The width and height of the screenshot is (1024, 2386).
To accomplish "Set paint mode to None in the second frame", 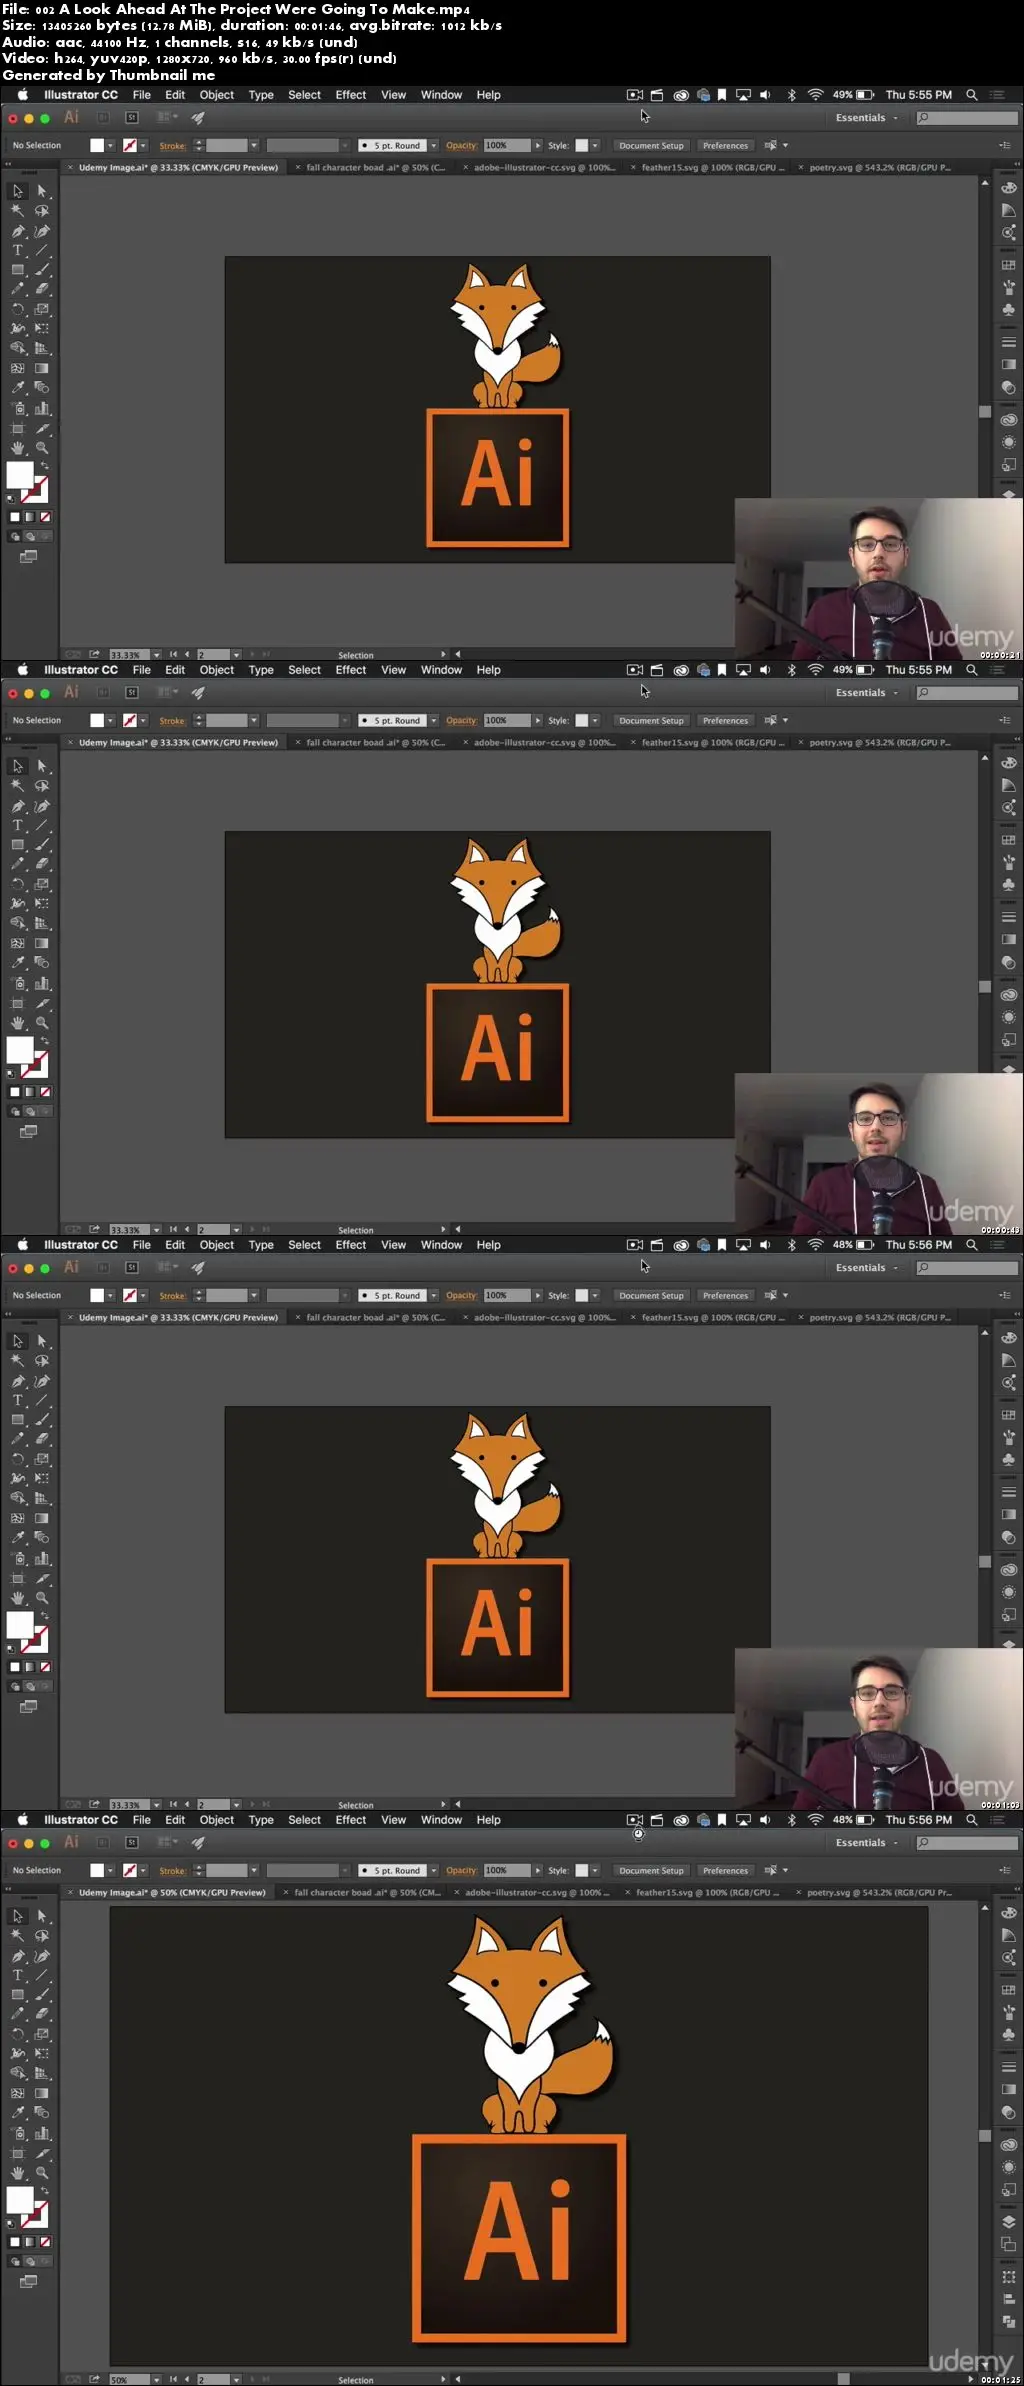I will pyautogui.click(x=45, y=1092).
